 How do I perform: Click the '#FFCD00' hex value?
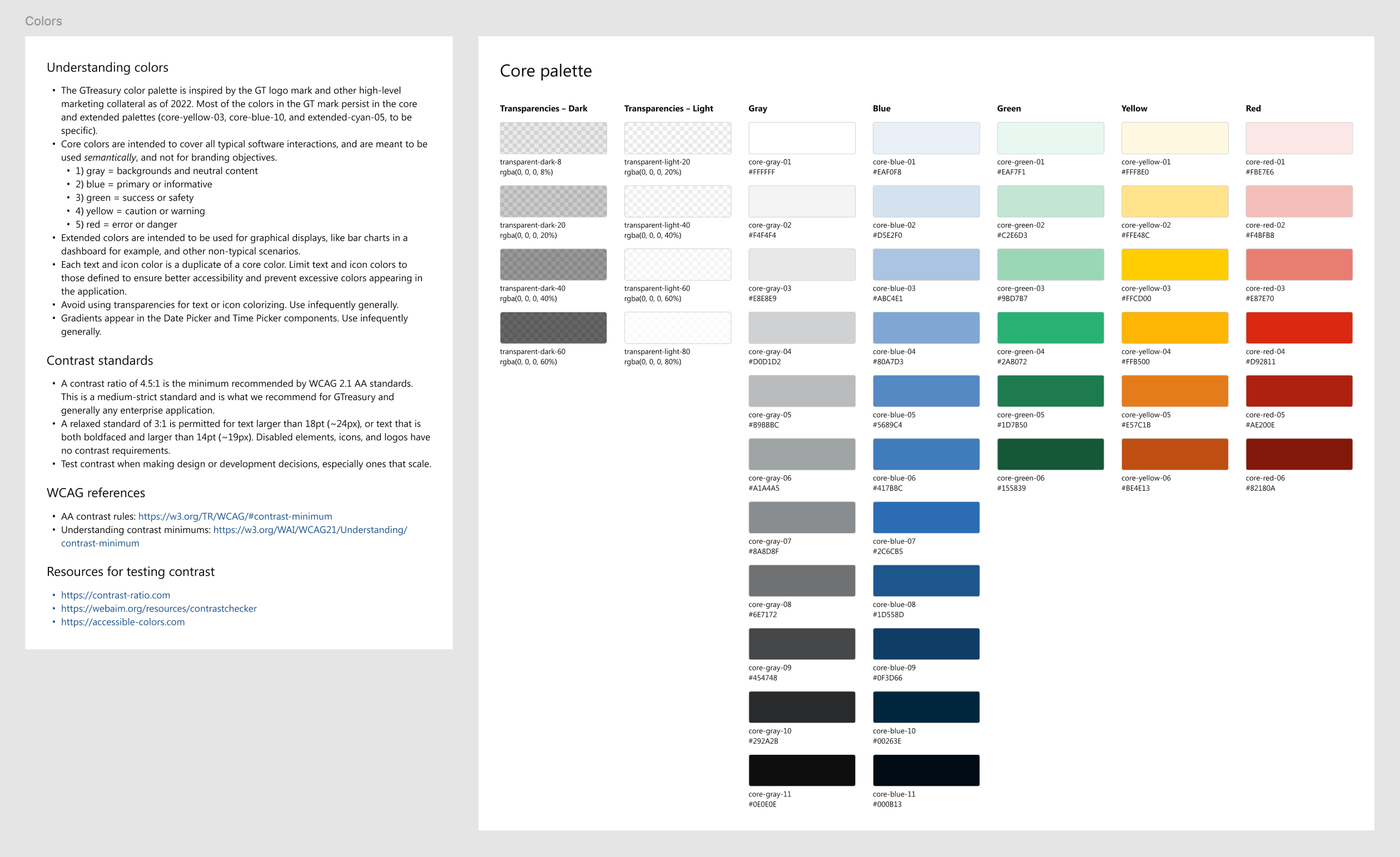point(1136,298)
